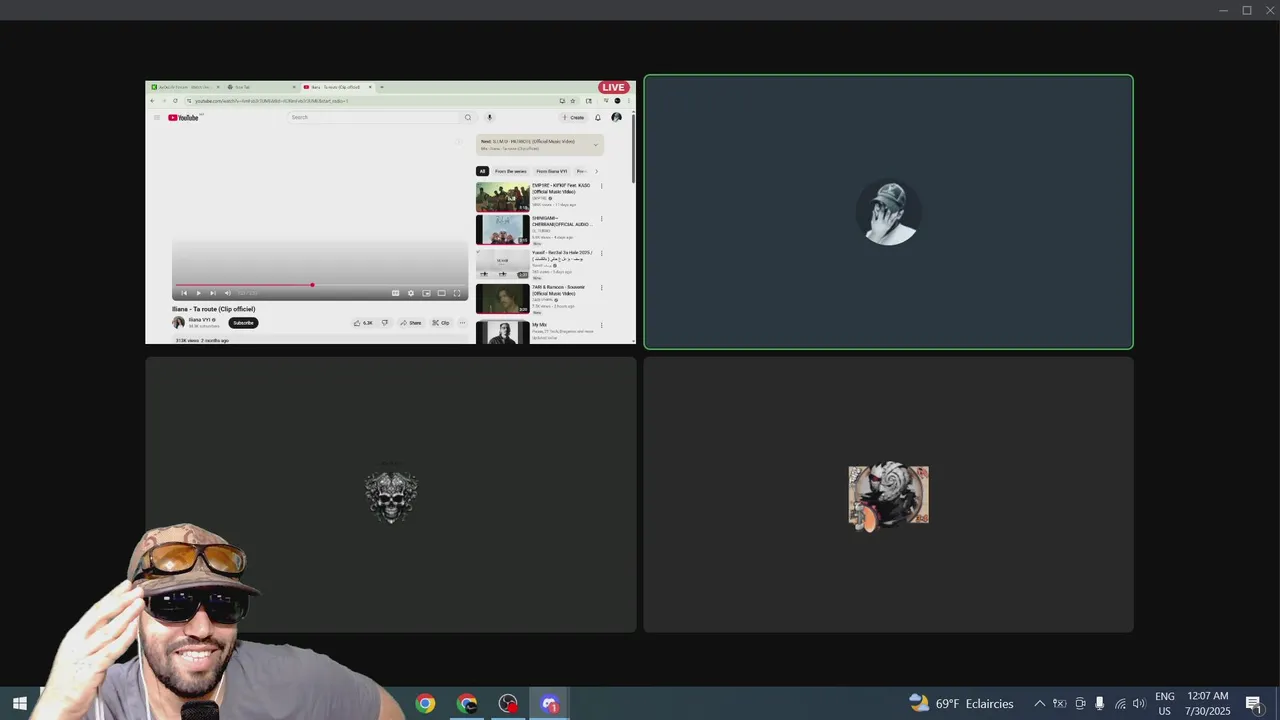Switch to first browser tab in stream
Viewport: 1280px width, 720px height.
coord(185,87)
